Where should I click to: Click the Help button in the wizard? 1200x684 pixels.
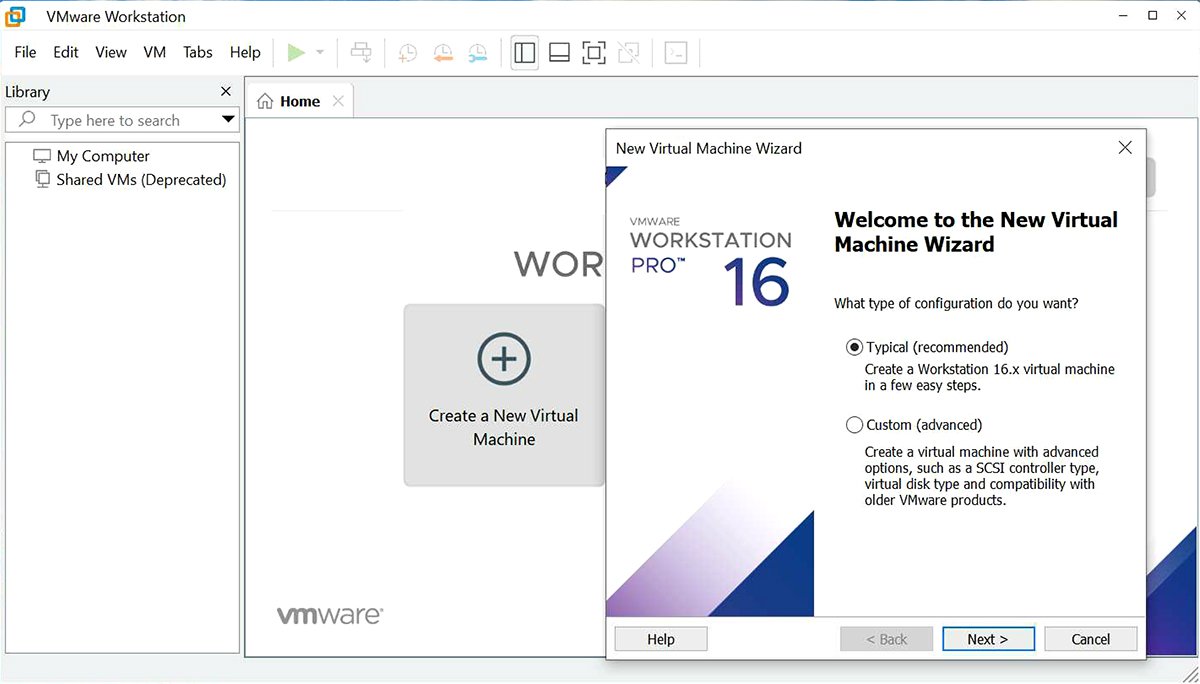[660, 638]
